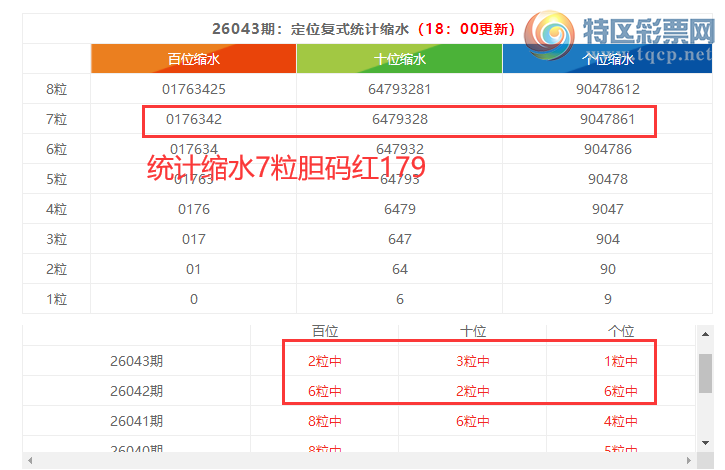Click the value 0 in 1粒 row
This screenshot has width=725, height=470.
pyautogui.click(x=194, y=299)
